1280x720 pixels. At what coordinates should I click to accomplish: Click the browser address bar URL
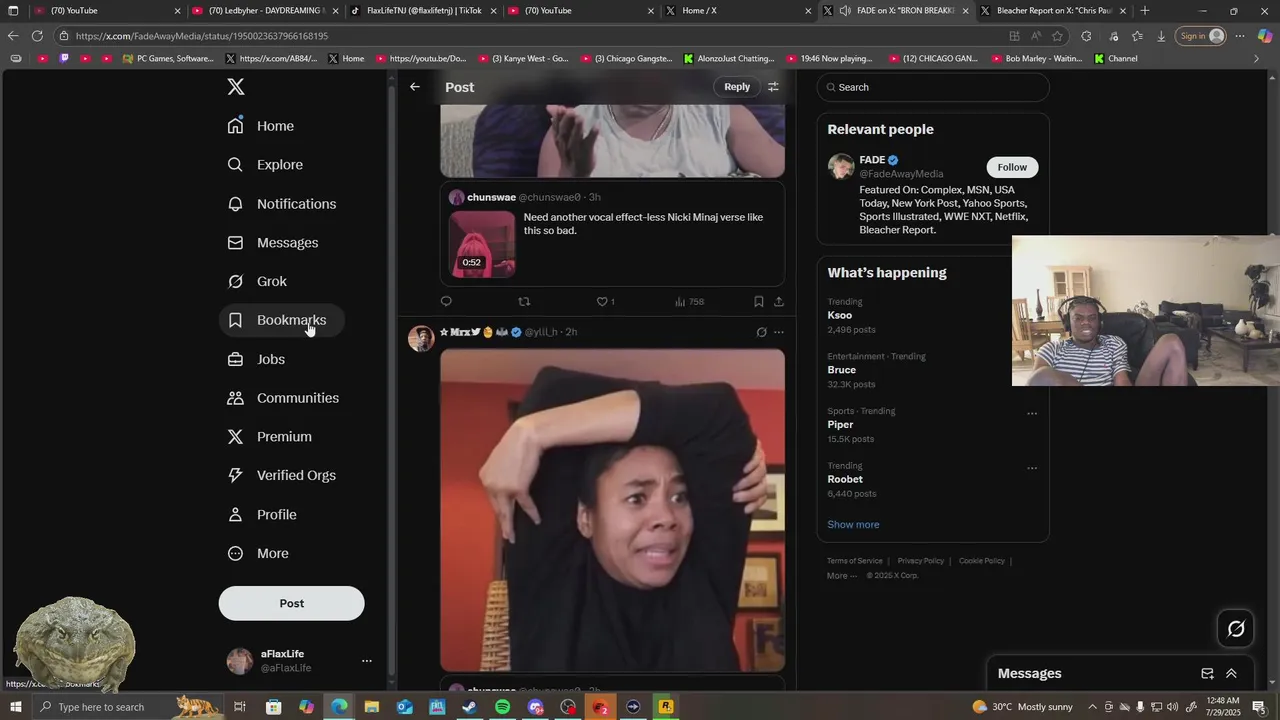click(202, 36)
